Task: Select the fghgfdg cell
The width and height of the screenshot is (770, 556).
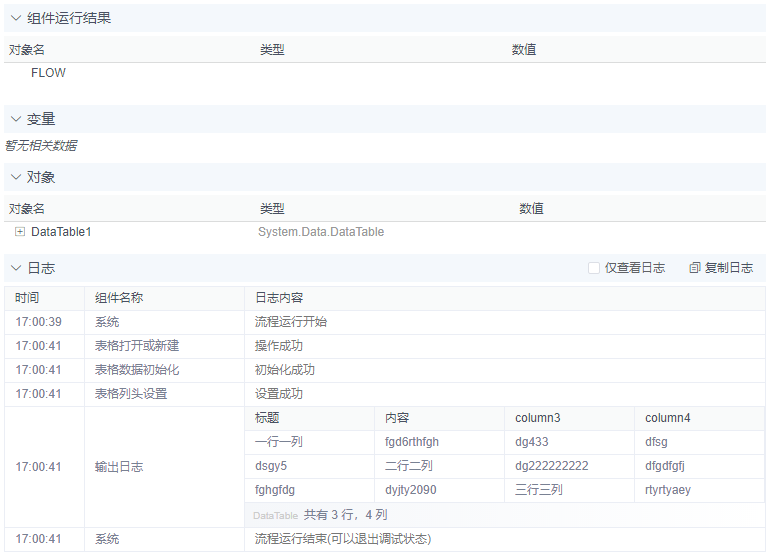Action: tap(275, 490)
